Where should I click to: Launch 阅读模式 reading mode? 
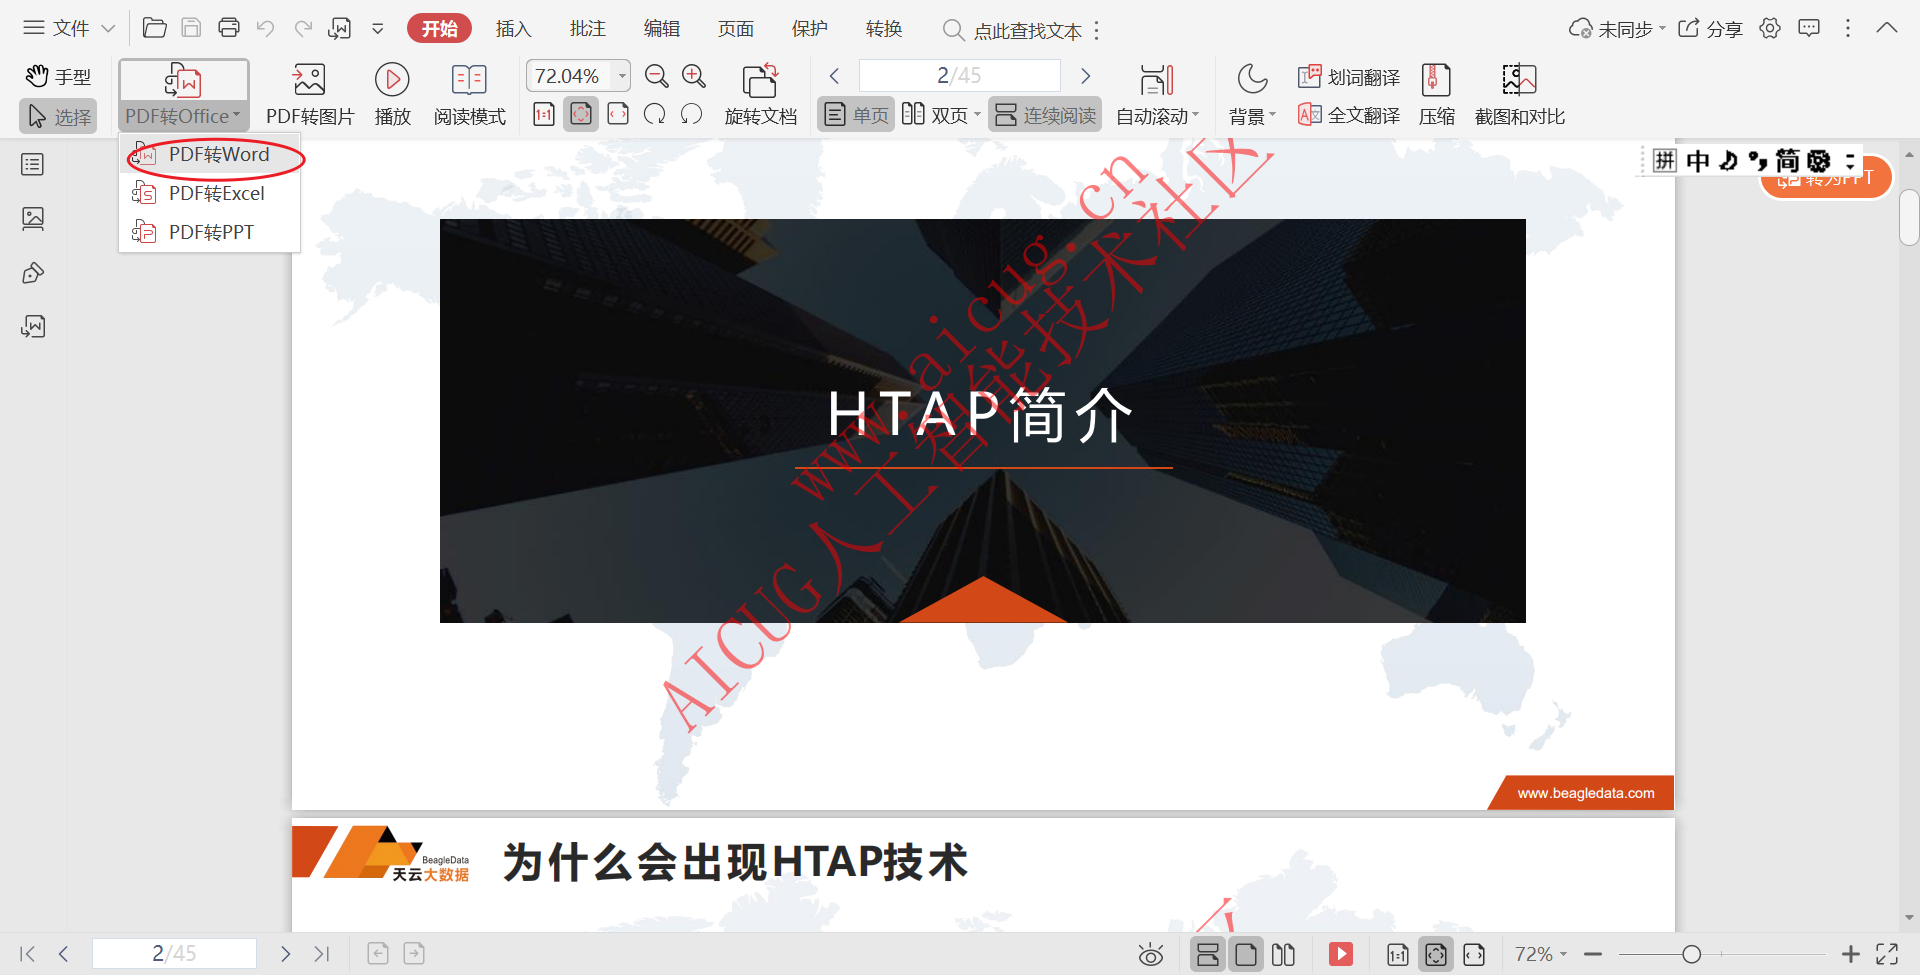(x=469, y=93)
